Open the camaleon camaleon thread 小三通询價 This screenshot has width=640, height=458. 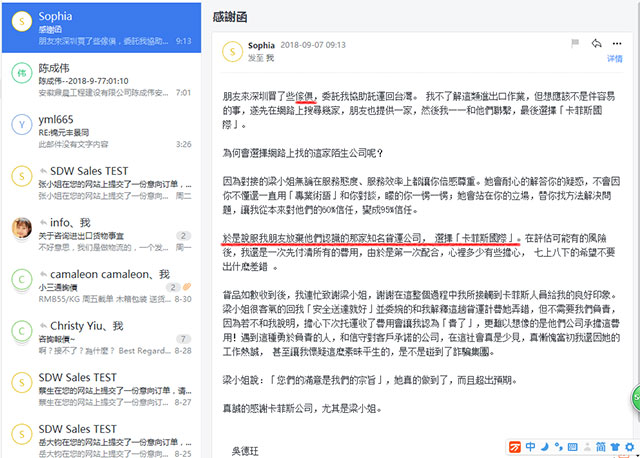click(101, 286)
